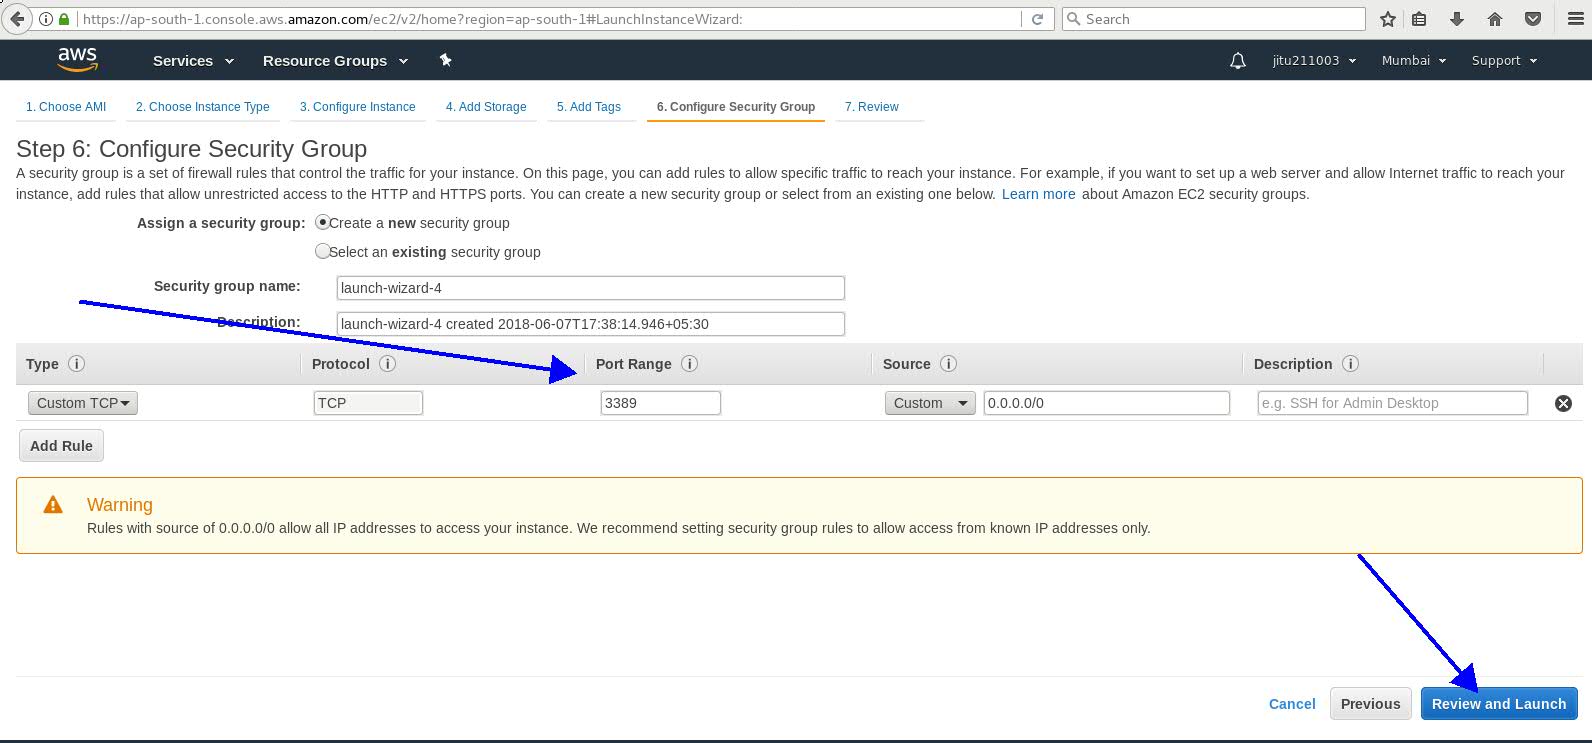Open the Mumbai region dropdown
Screen dimensions: 1592x743
click(1414, 61)
